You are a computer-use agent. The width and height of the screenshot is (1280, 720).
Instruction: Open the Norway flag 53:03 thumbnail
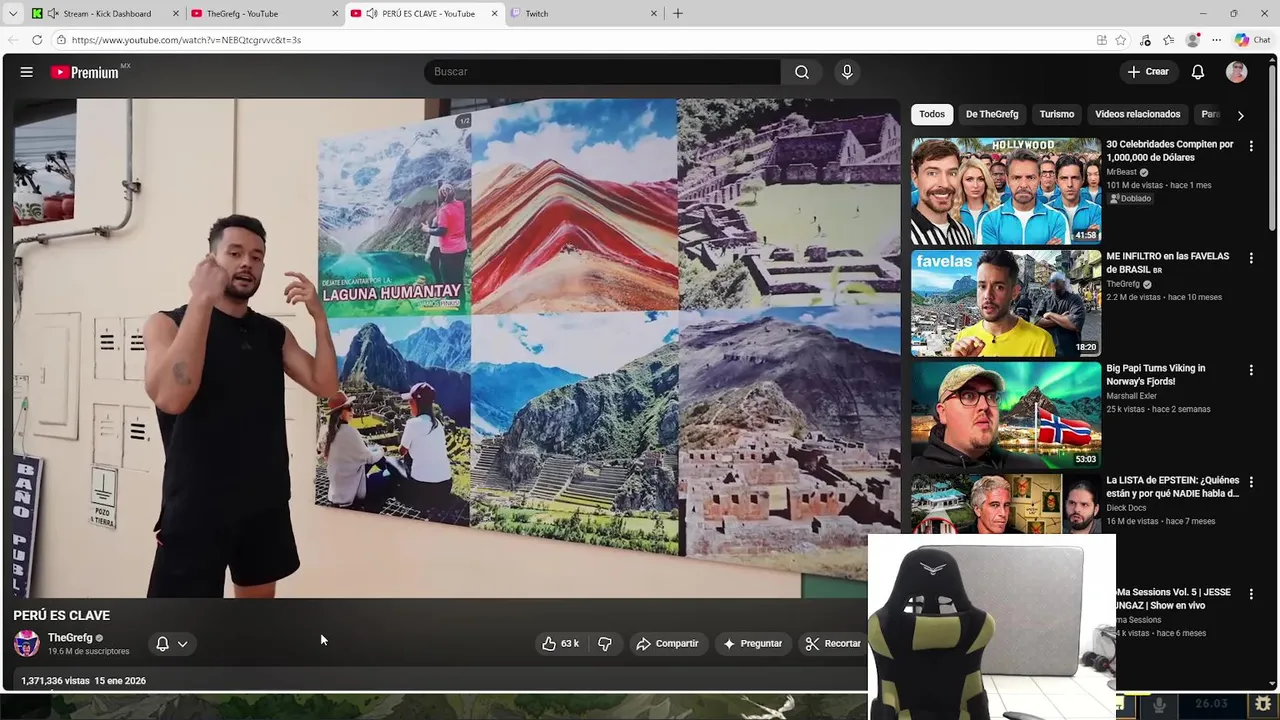pyautogui.click(x=1006, y=415)
